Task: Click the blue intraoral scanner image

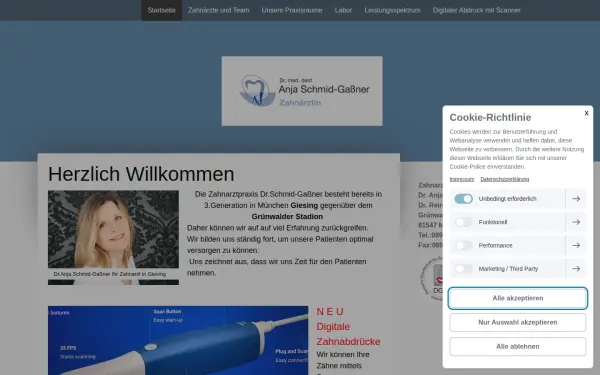Action: pos(178,340)
